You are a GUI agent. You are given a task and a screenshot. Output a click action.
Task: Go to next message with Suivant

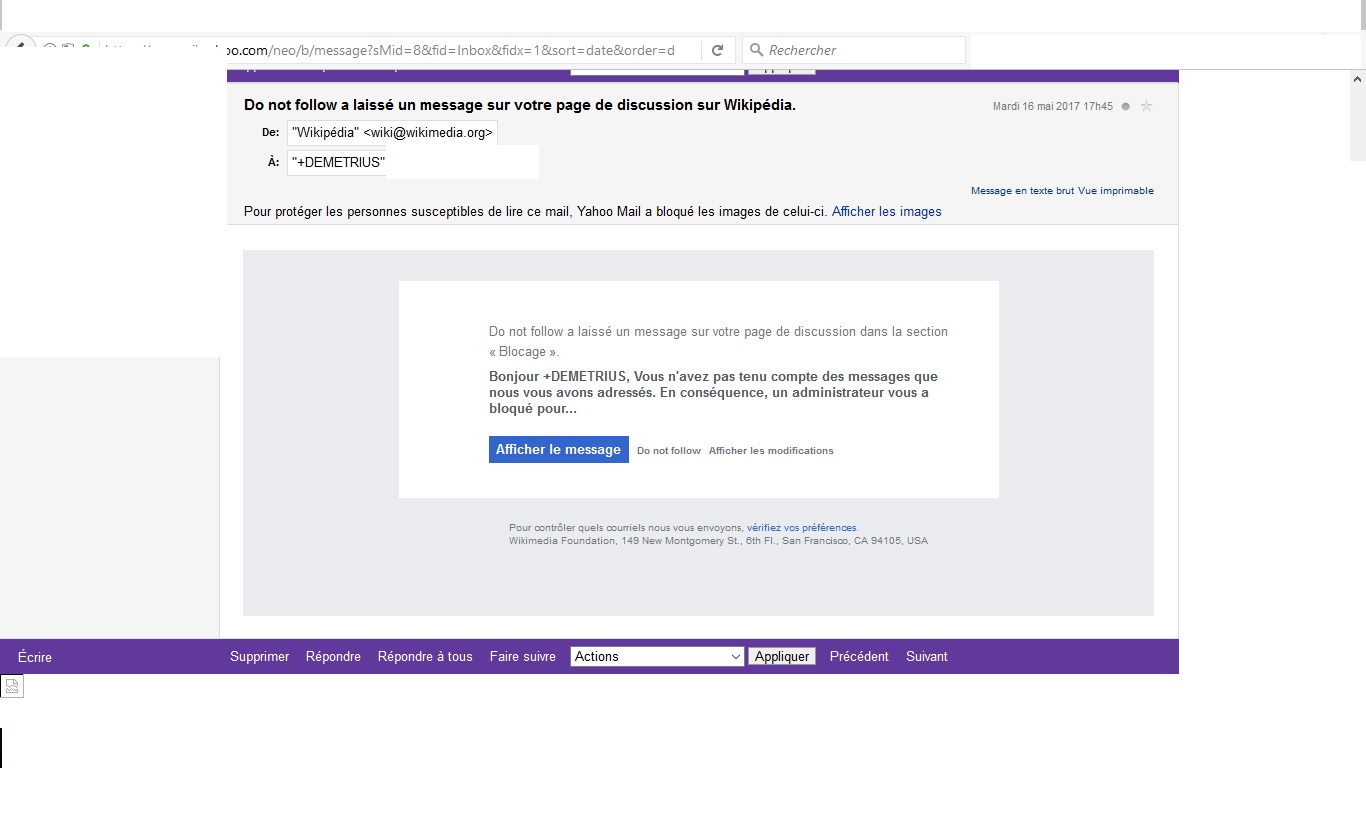926,656
